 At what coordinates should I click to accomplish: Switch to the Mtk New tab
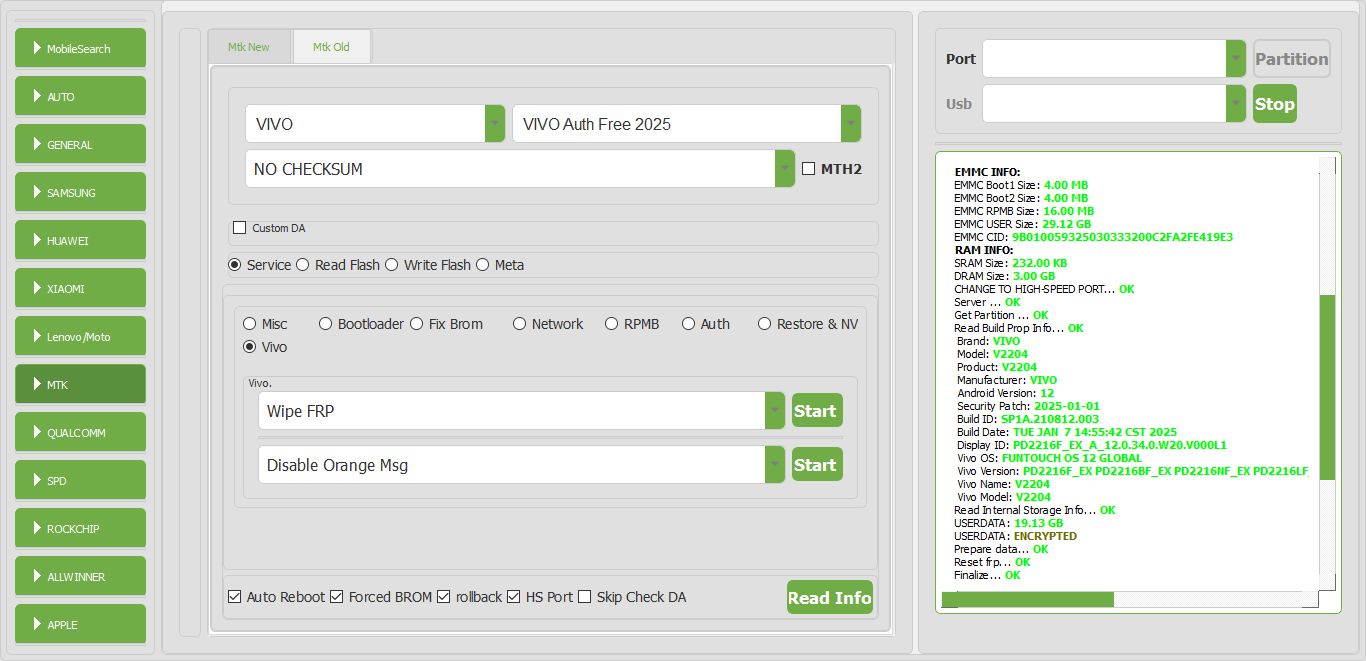tap(249, 47)
